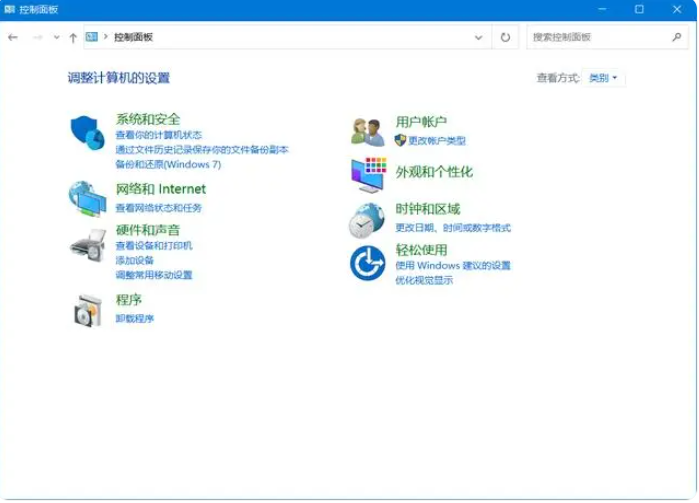The image size is (699, 503).
Task: Open the Programs icon
Action: click(87, 310)
